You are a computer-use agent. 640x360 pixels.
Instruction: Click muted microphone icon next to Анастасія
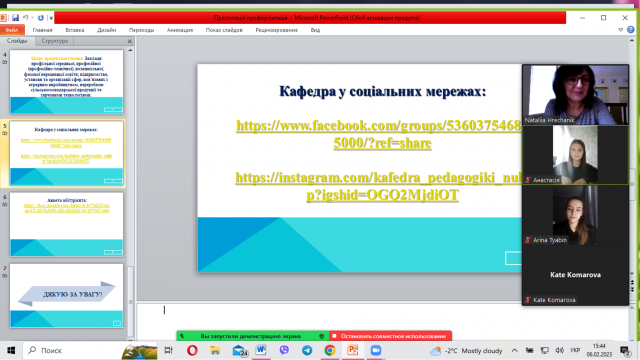point(528,180)
